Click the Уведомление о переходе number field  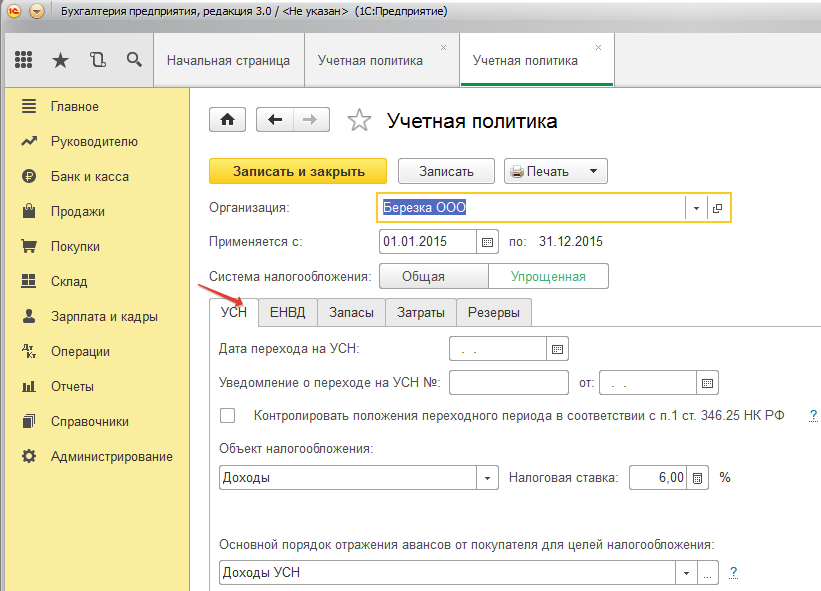[509, 382]
